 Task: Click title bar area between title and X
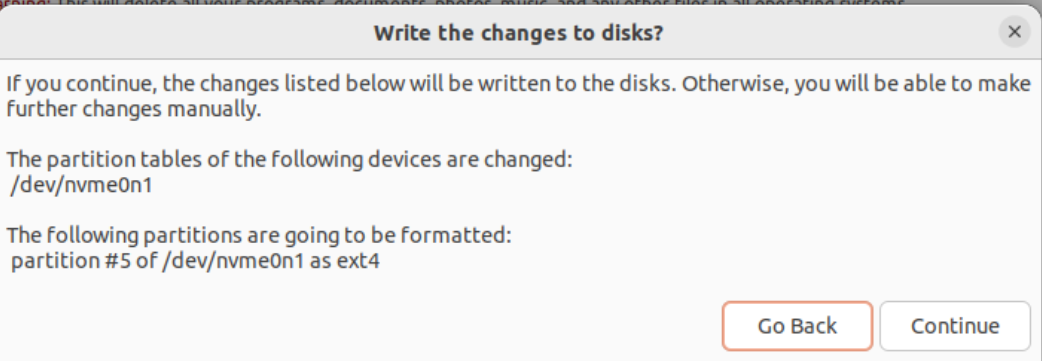[831, 33]
